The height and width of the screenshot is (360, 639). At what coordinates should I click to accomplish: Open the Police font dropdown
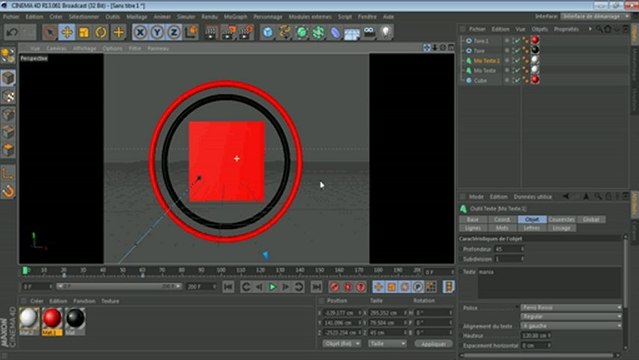[571, 307]
